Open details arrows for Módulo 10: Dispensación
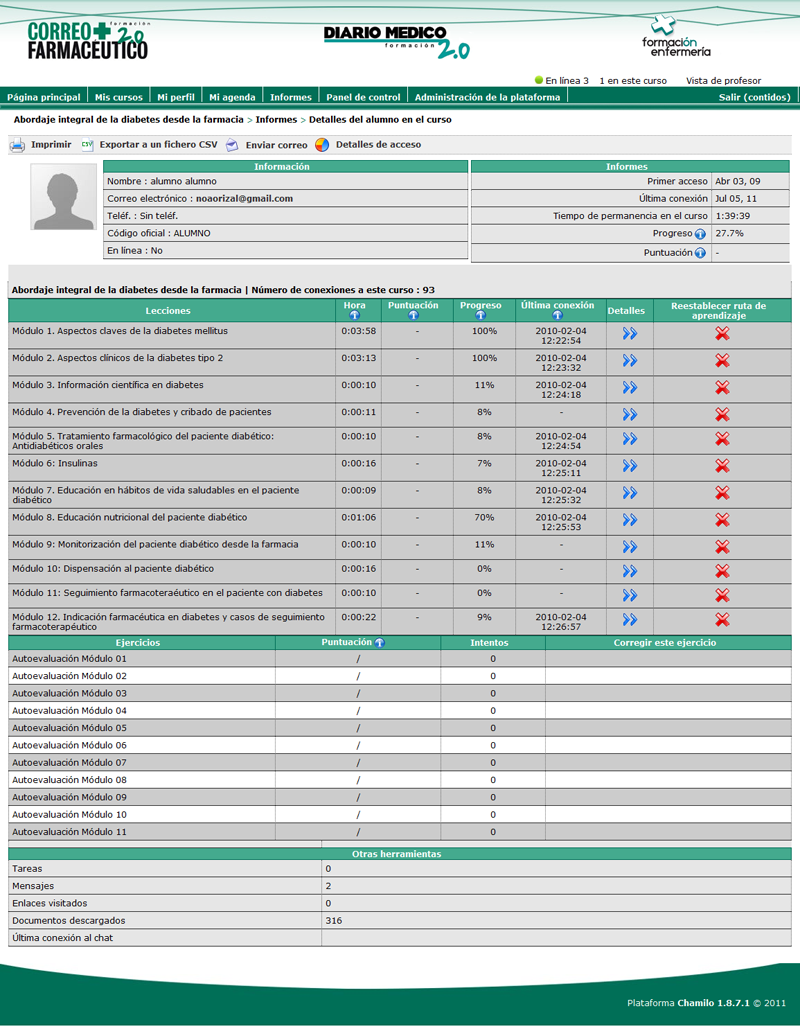The width and height of the screenshot is (800, 1029). pyautogui.click(x=630, y=571)
